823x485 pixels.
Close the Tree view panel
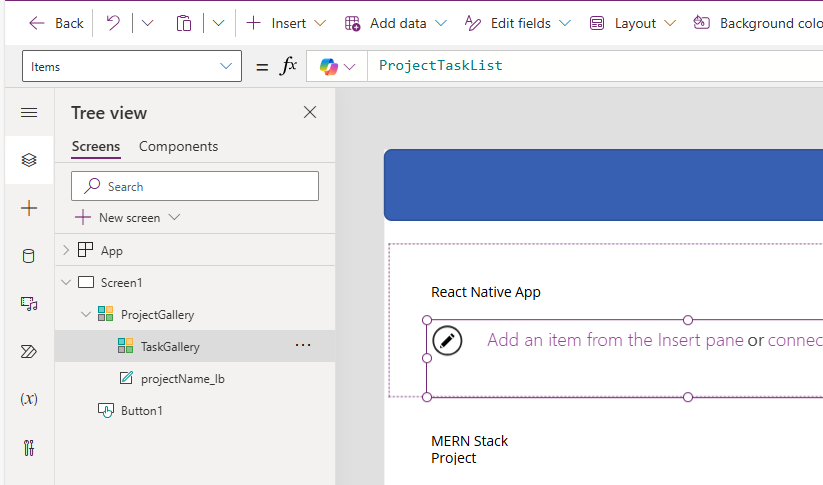click(x=310, y=112)
